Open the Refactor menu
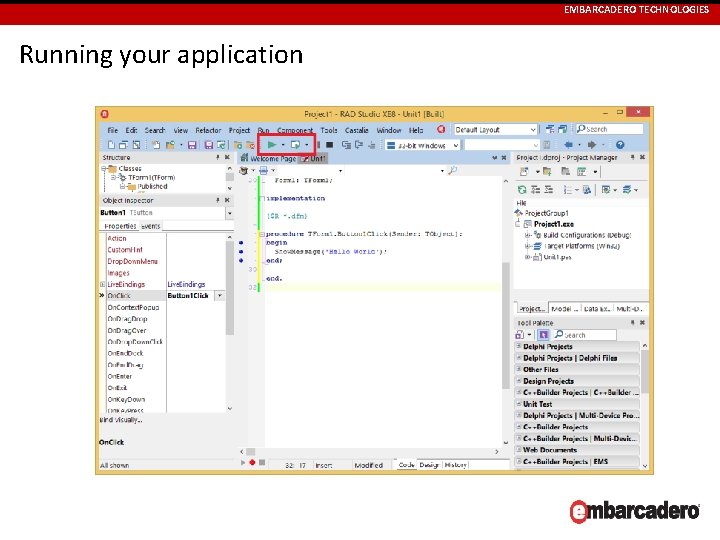720x540 pixels. click(x=208, y=130)
